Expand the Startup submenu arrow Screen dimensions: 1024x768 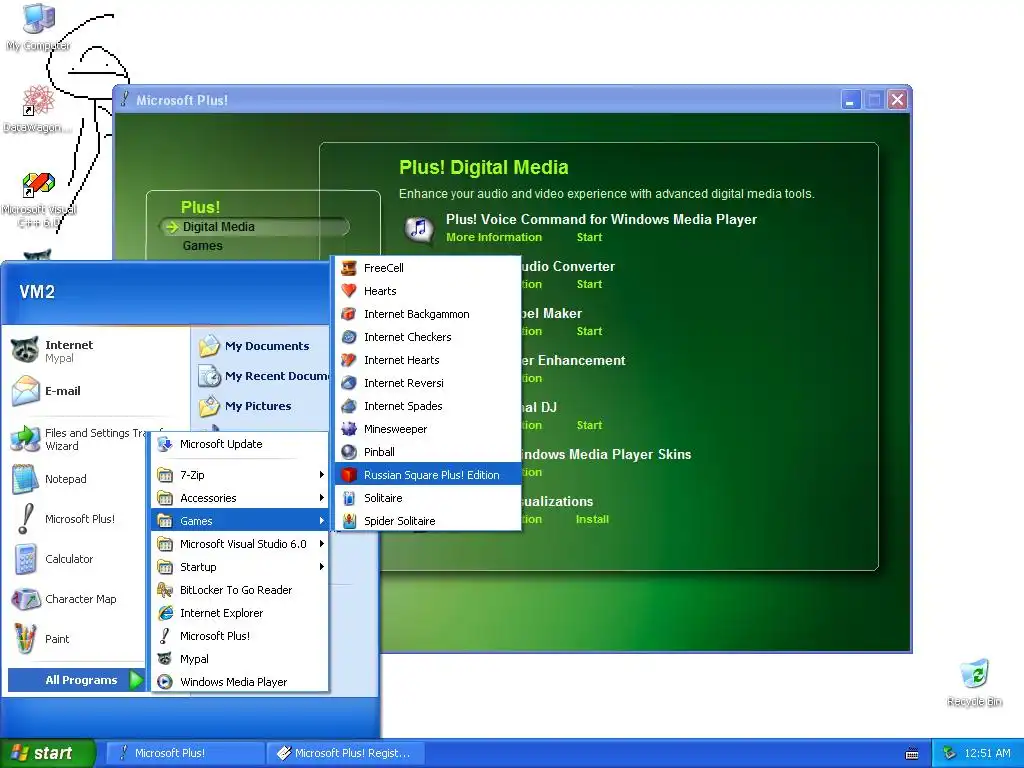pos(321,567)
